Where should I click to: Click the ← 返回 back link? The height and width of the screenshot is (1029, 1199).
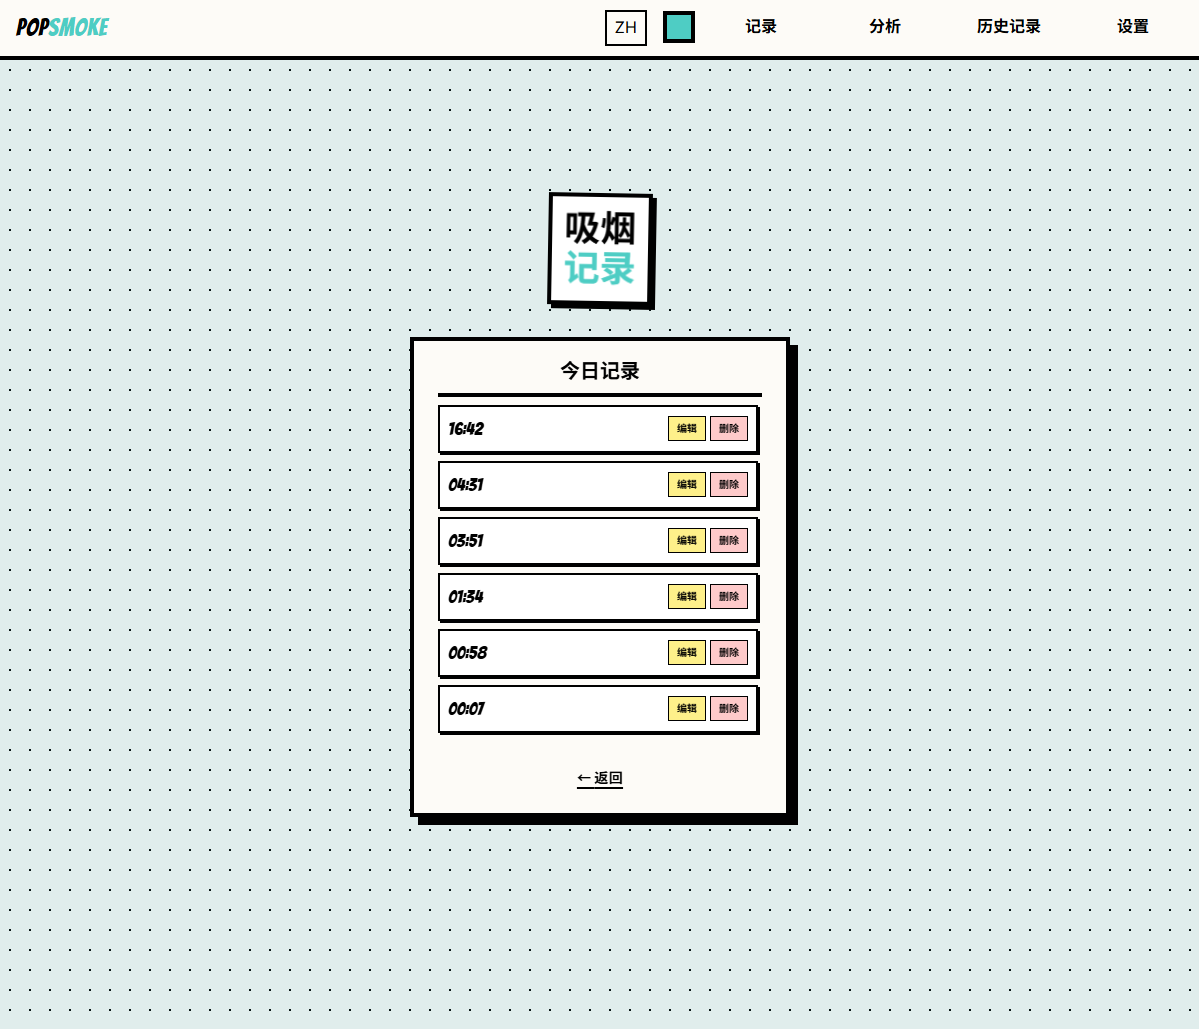pos(600,778)
